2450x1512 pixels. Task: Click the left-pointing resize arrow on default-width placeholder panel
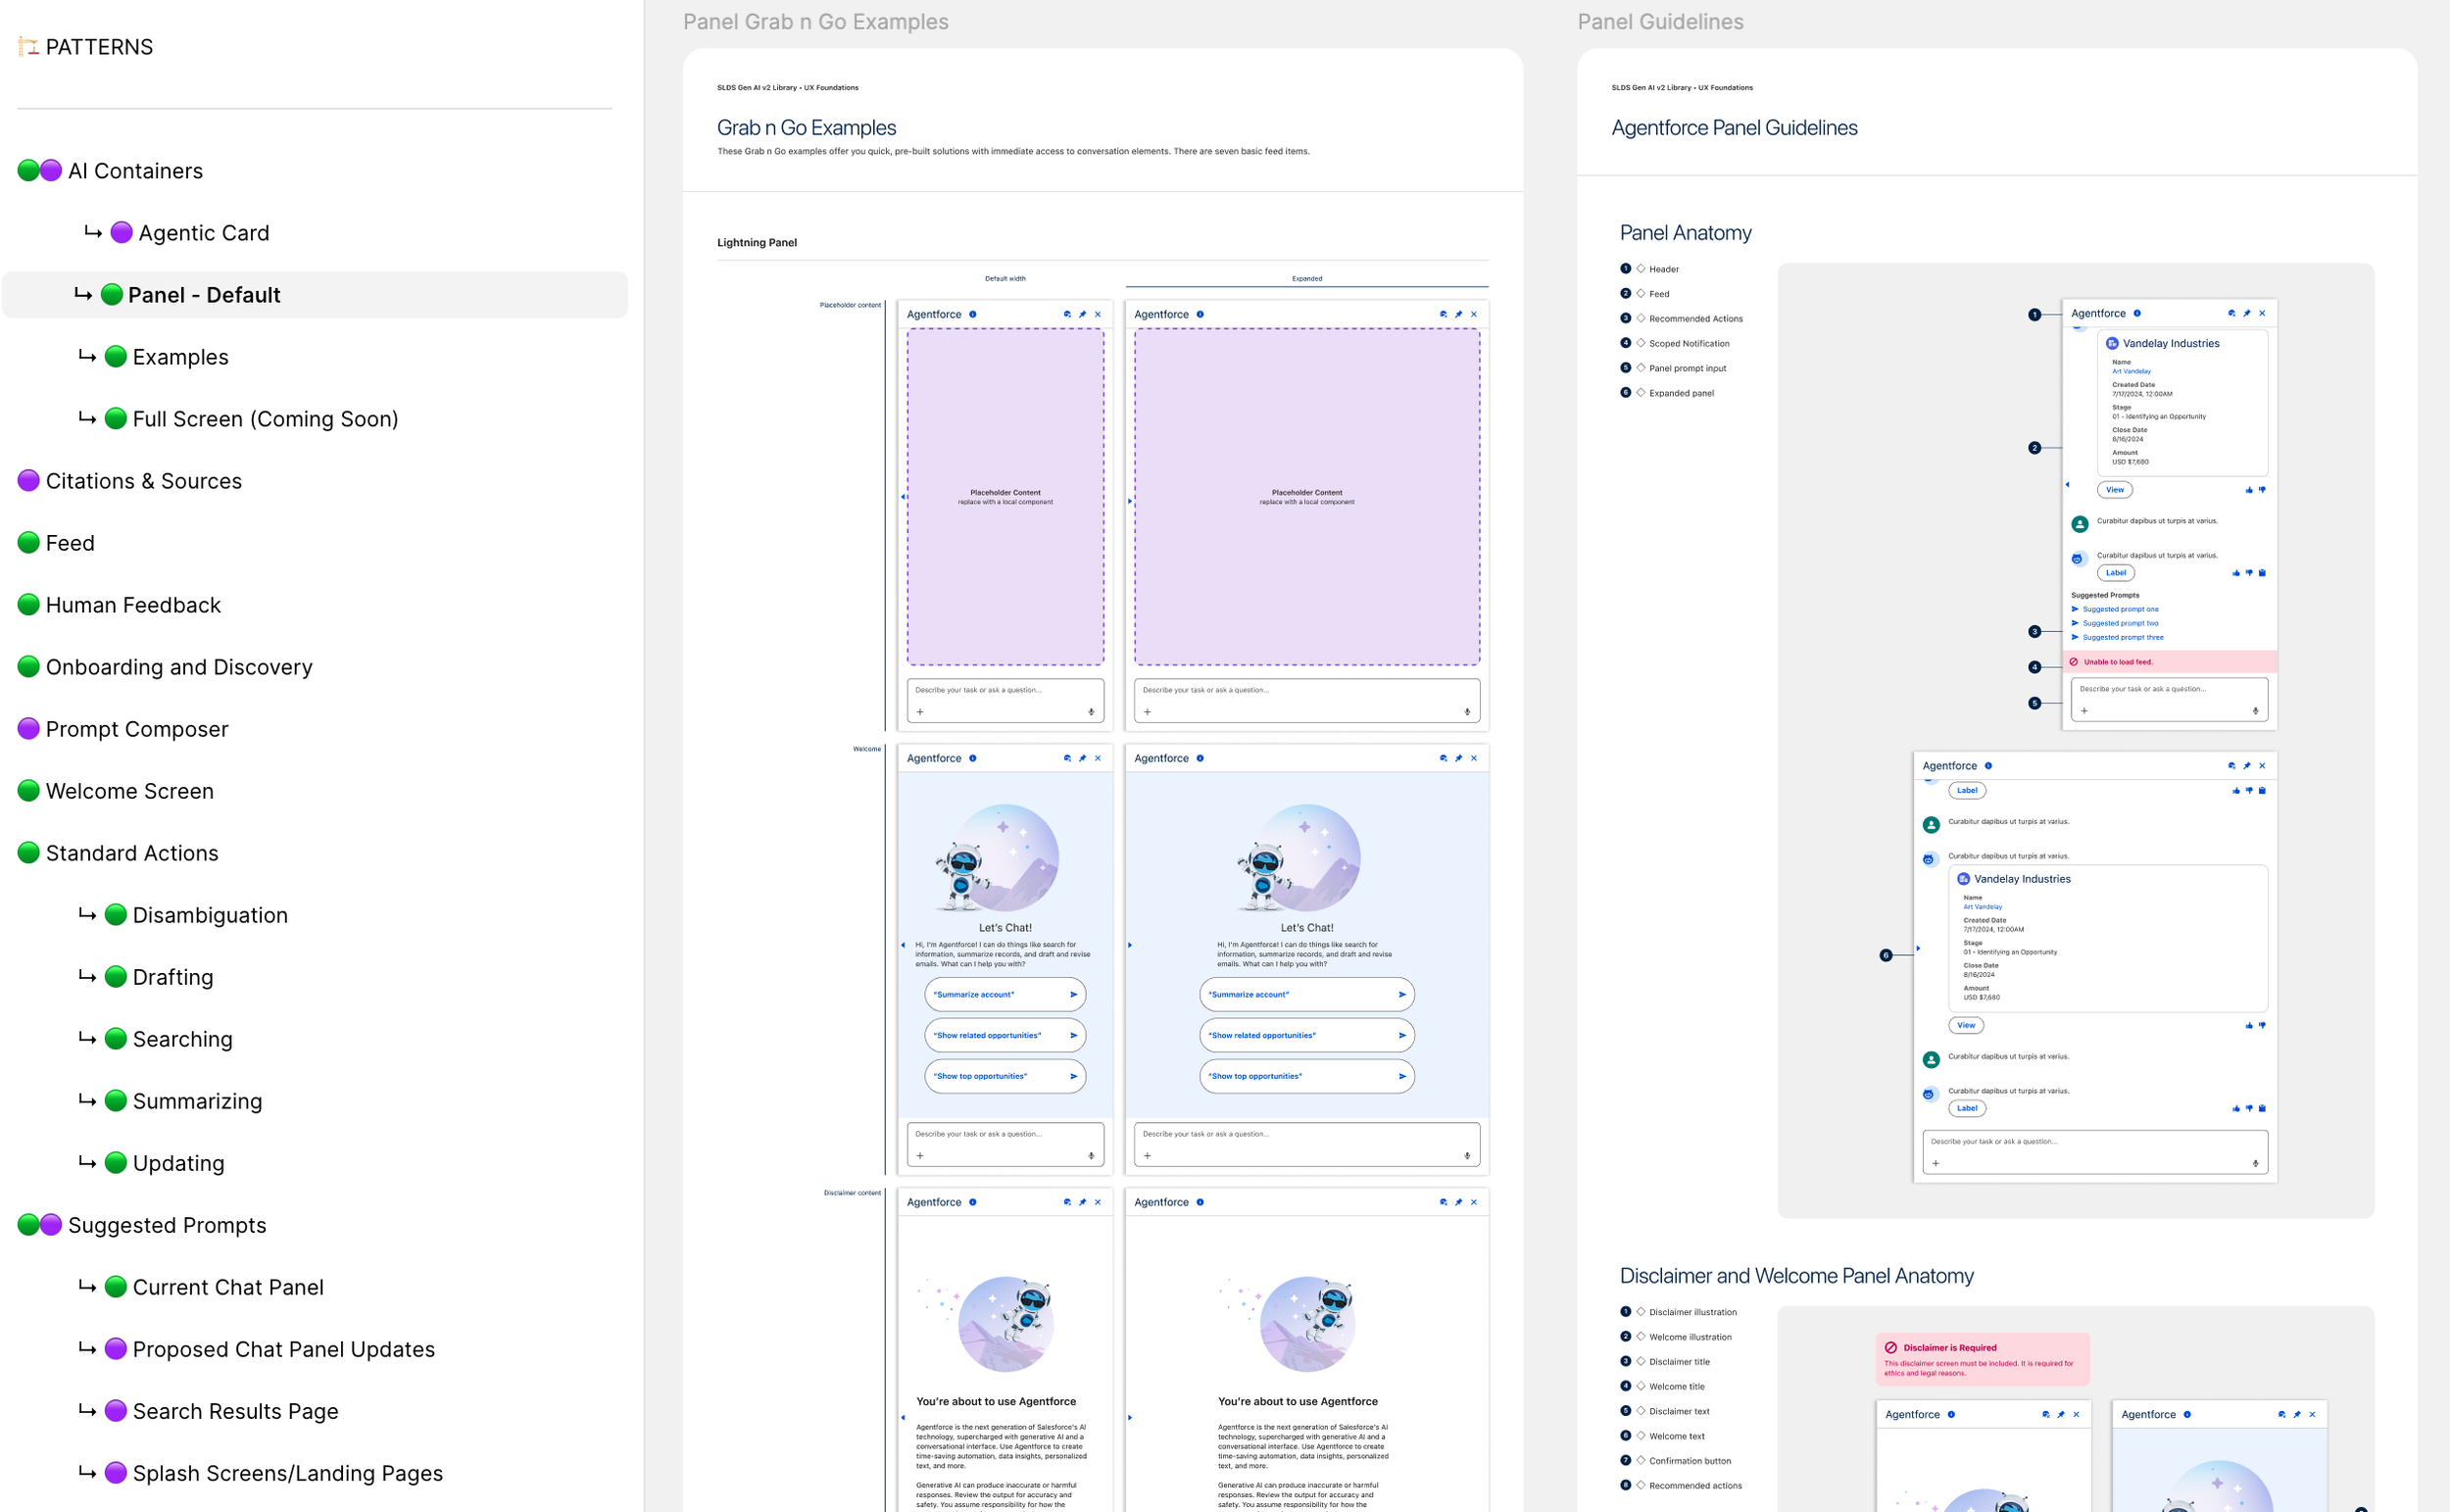pos(903,497)
